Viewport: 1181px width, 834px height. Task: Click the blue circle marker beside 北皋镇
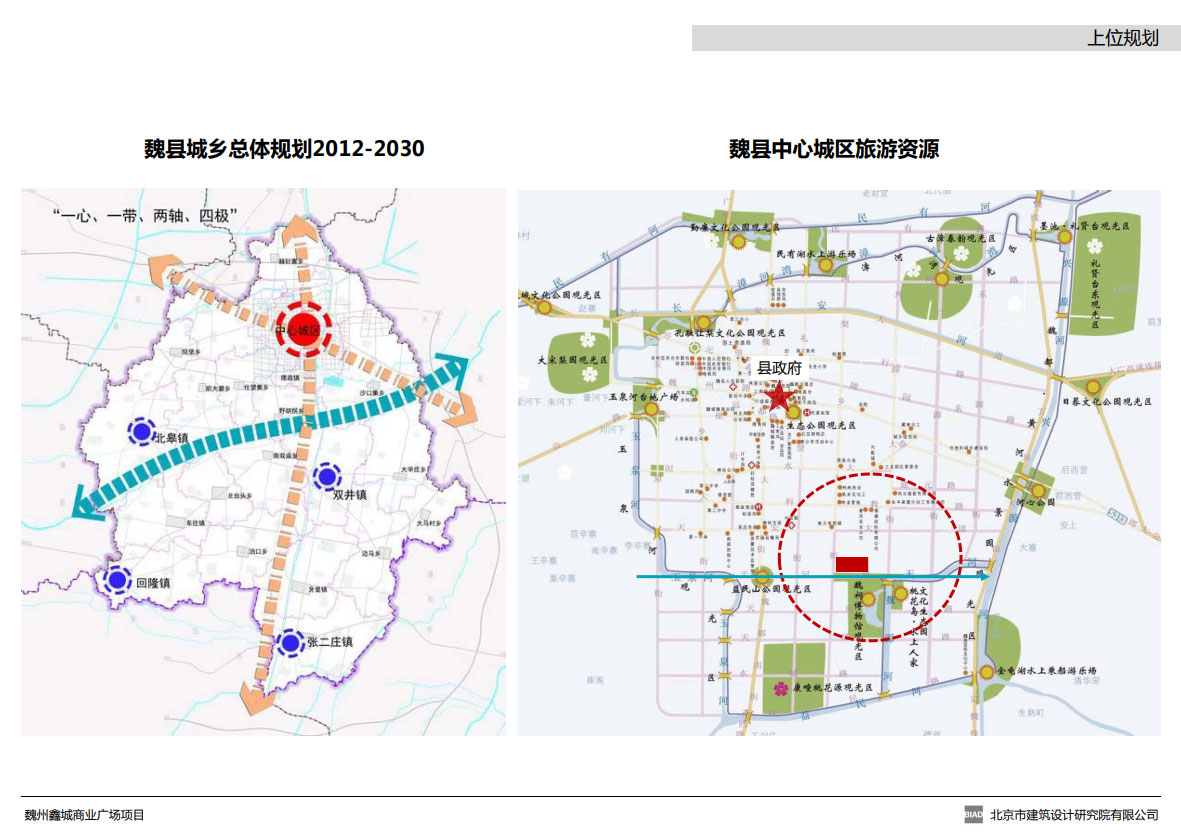(141, 431)
